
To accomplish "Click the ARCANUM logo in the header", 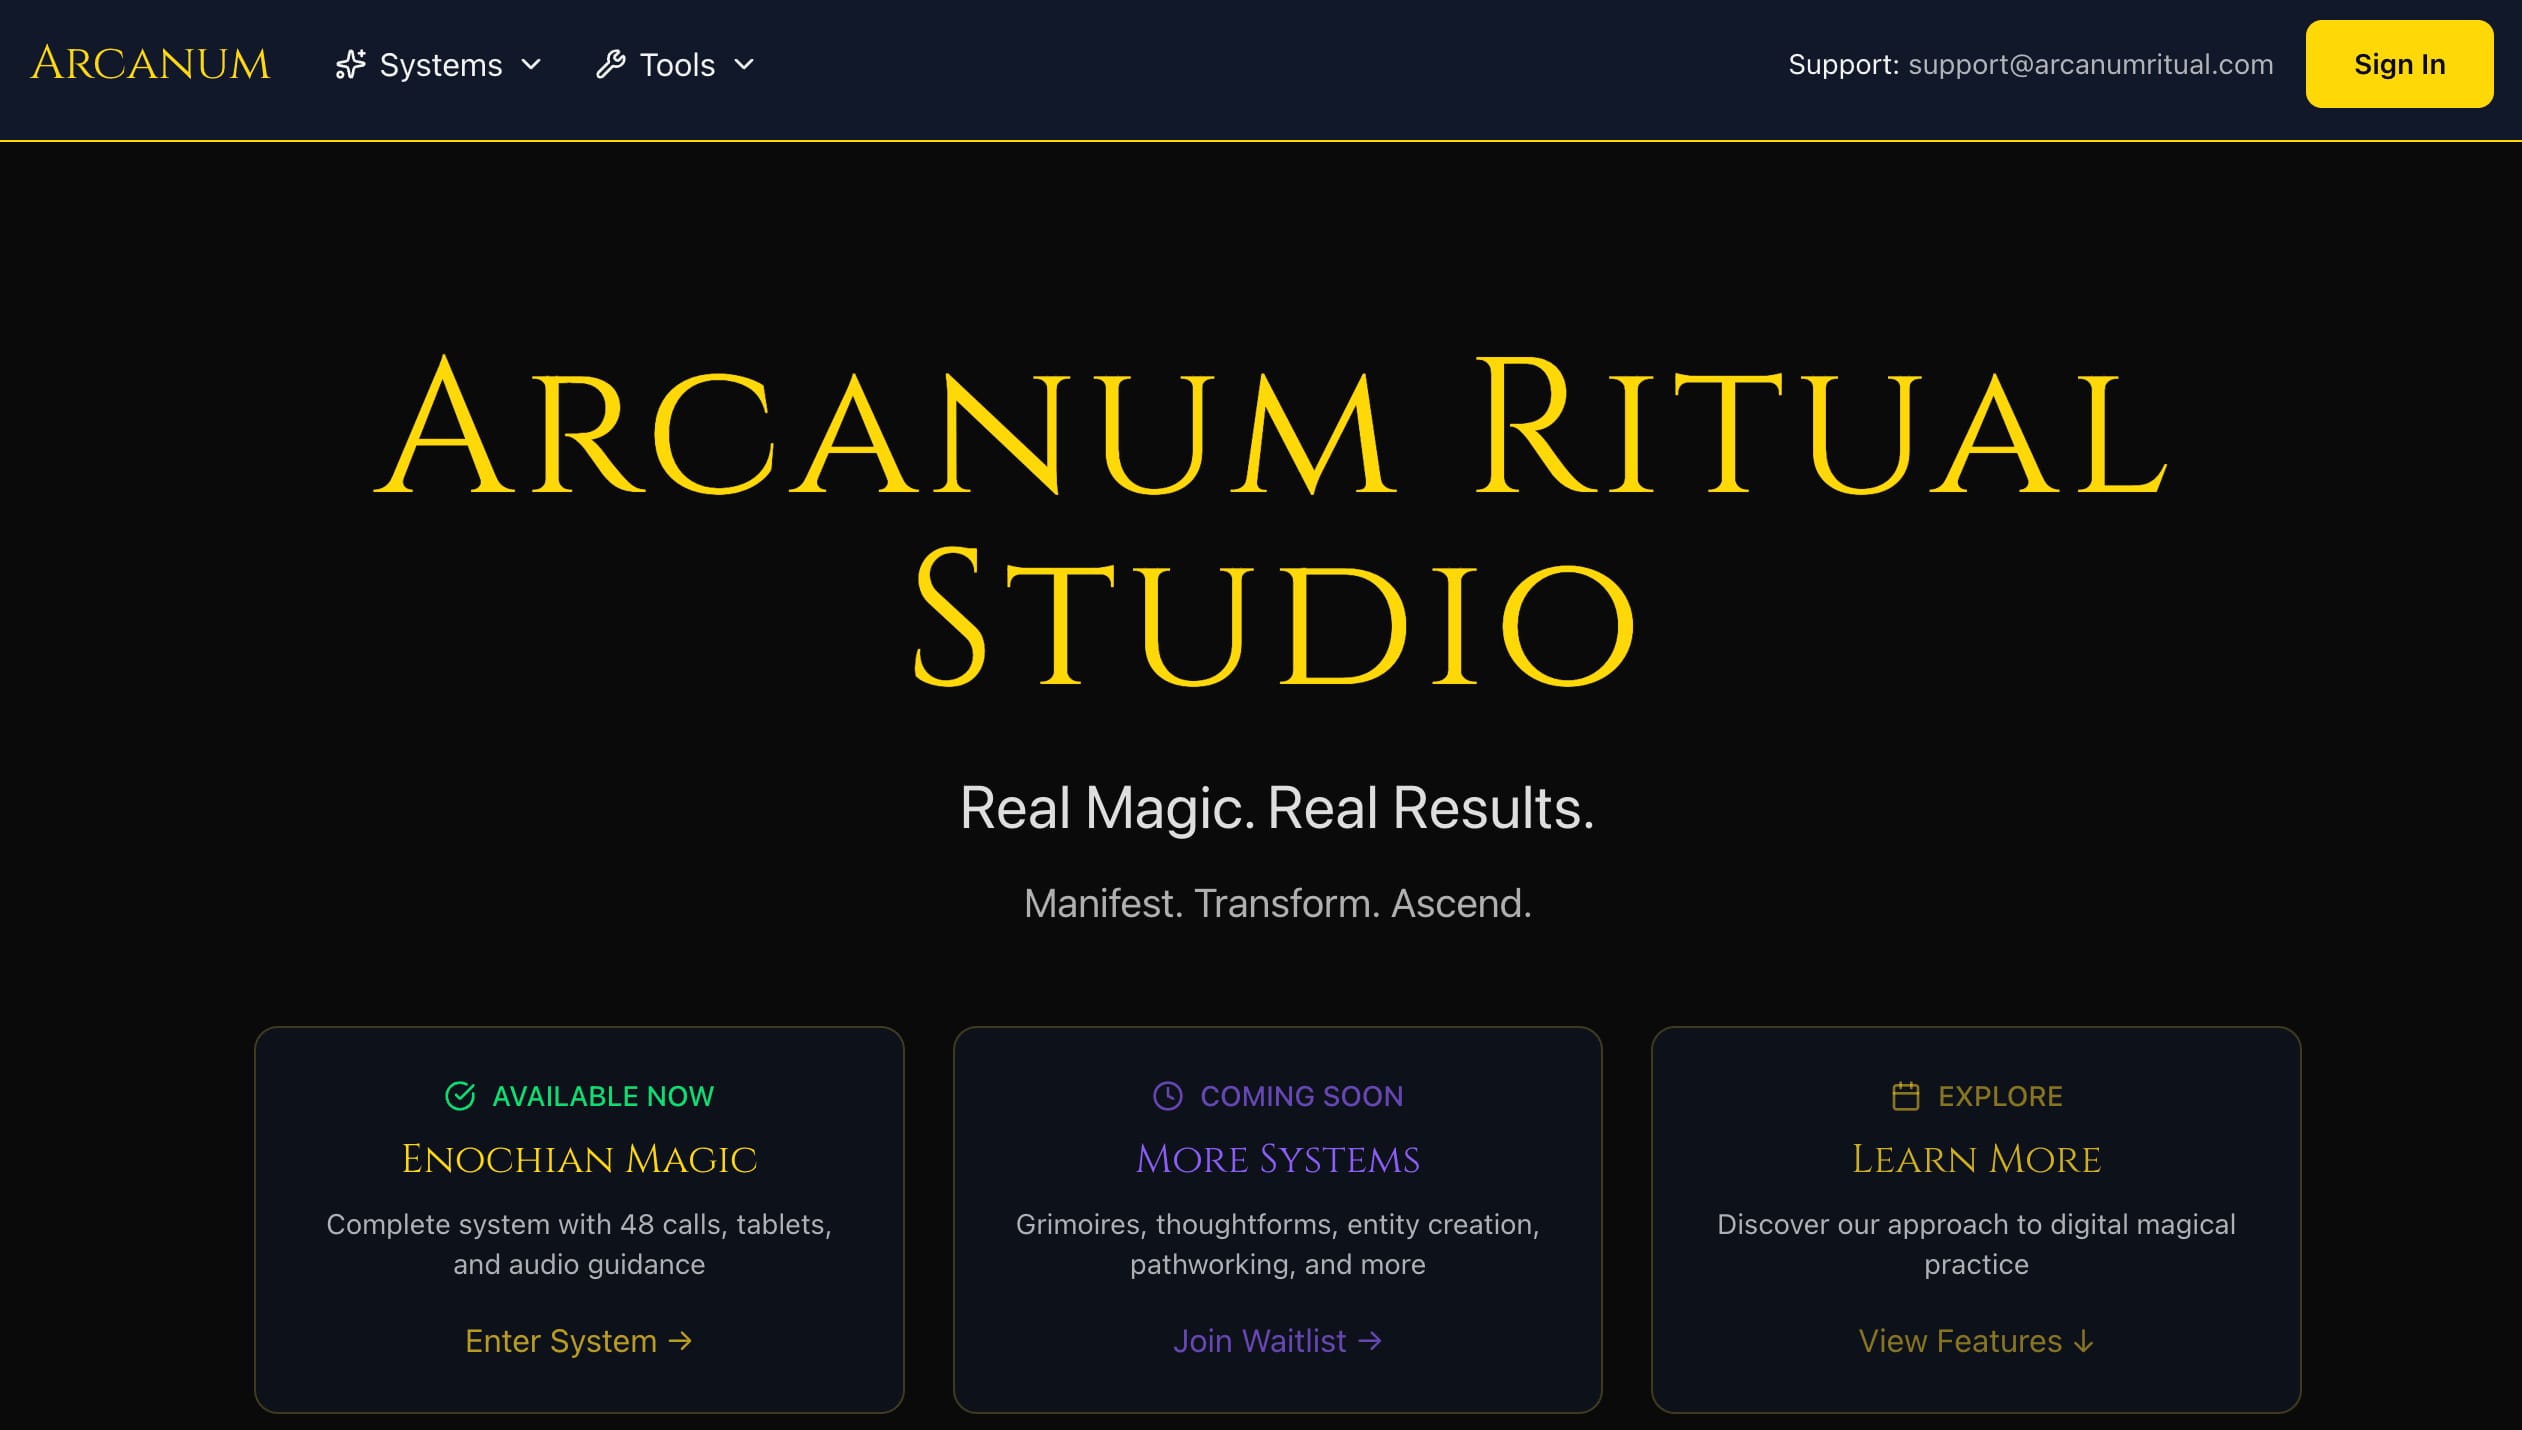I will click(150, 63).
